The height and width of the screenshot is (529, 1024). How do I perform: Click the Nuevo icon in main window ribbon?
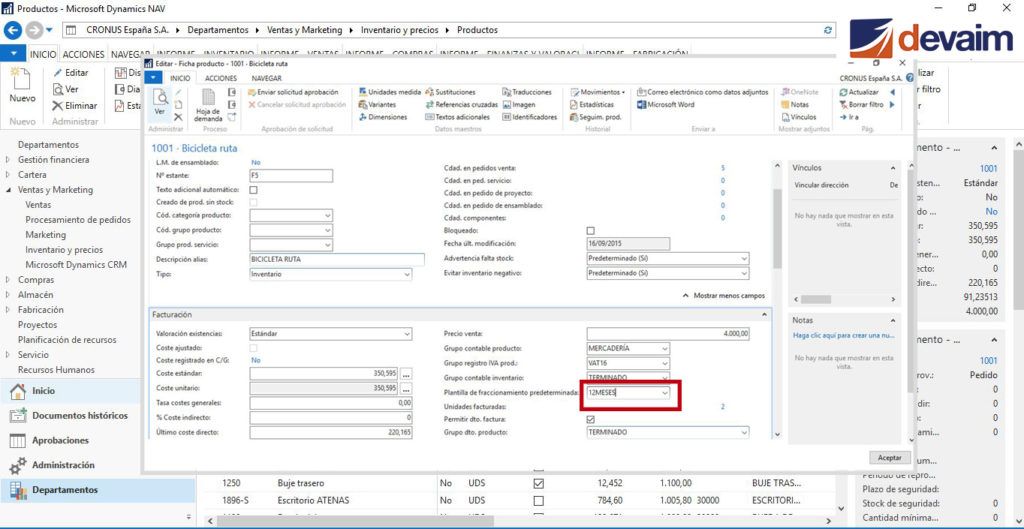pos(22,86)
